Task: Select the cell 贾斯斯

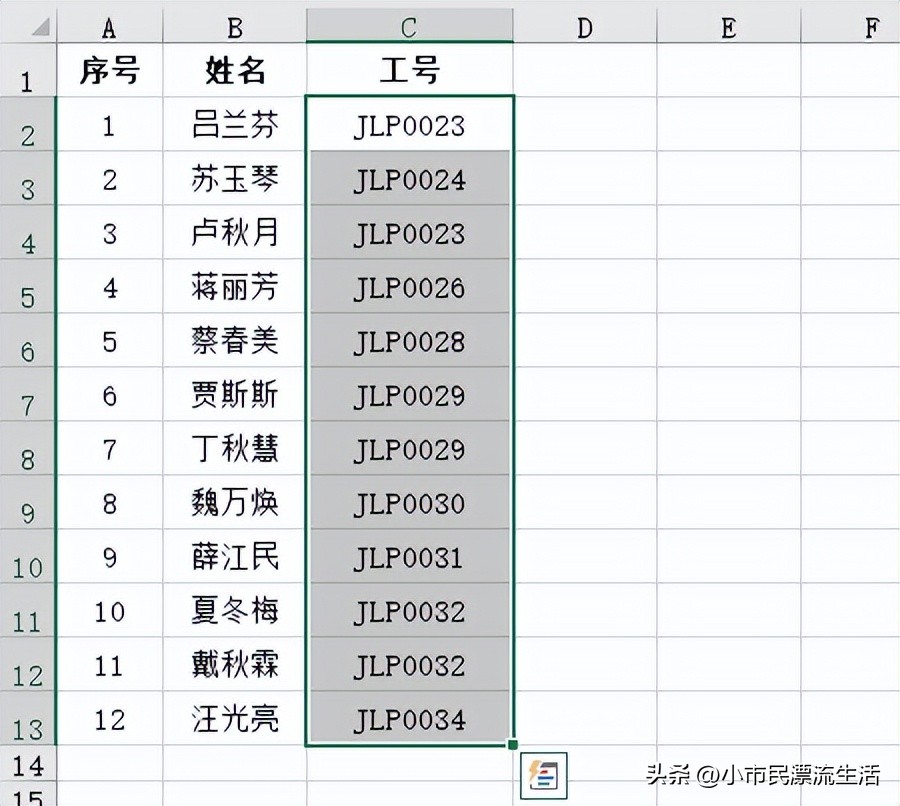Action: (235, 394)
